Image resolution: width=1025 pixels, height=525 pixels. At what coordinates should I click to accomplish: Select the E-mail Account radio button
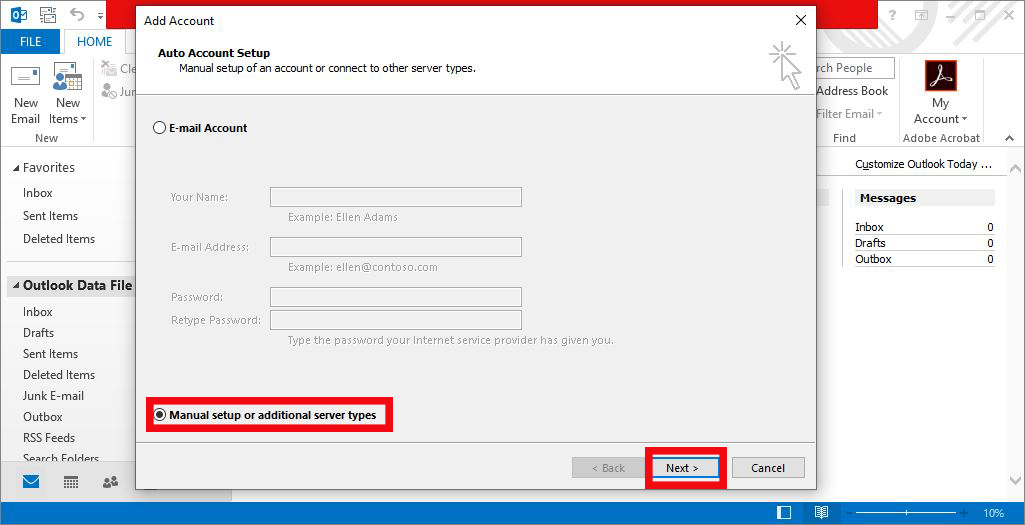coord(159,128)
